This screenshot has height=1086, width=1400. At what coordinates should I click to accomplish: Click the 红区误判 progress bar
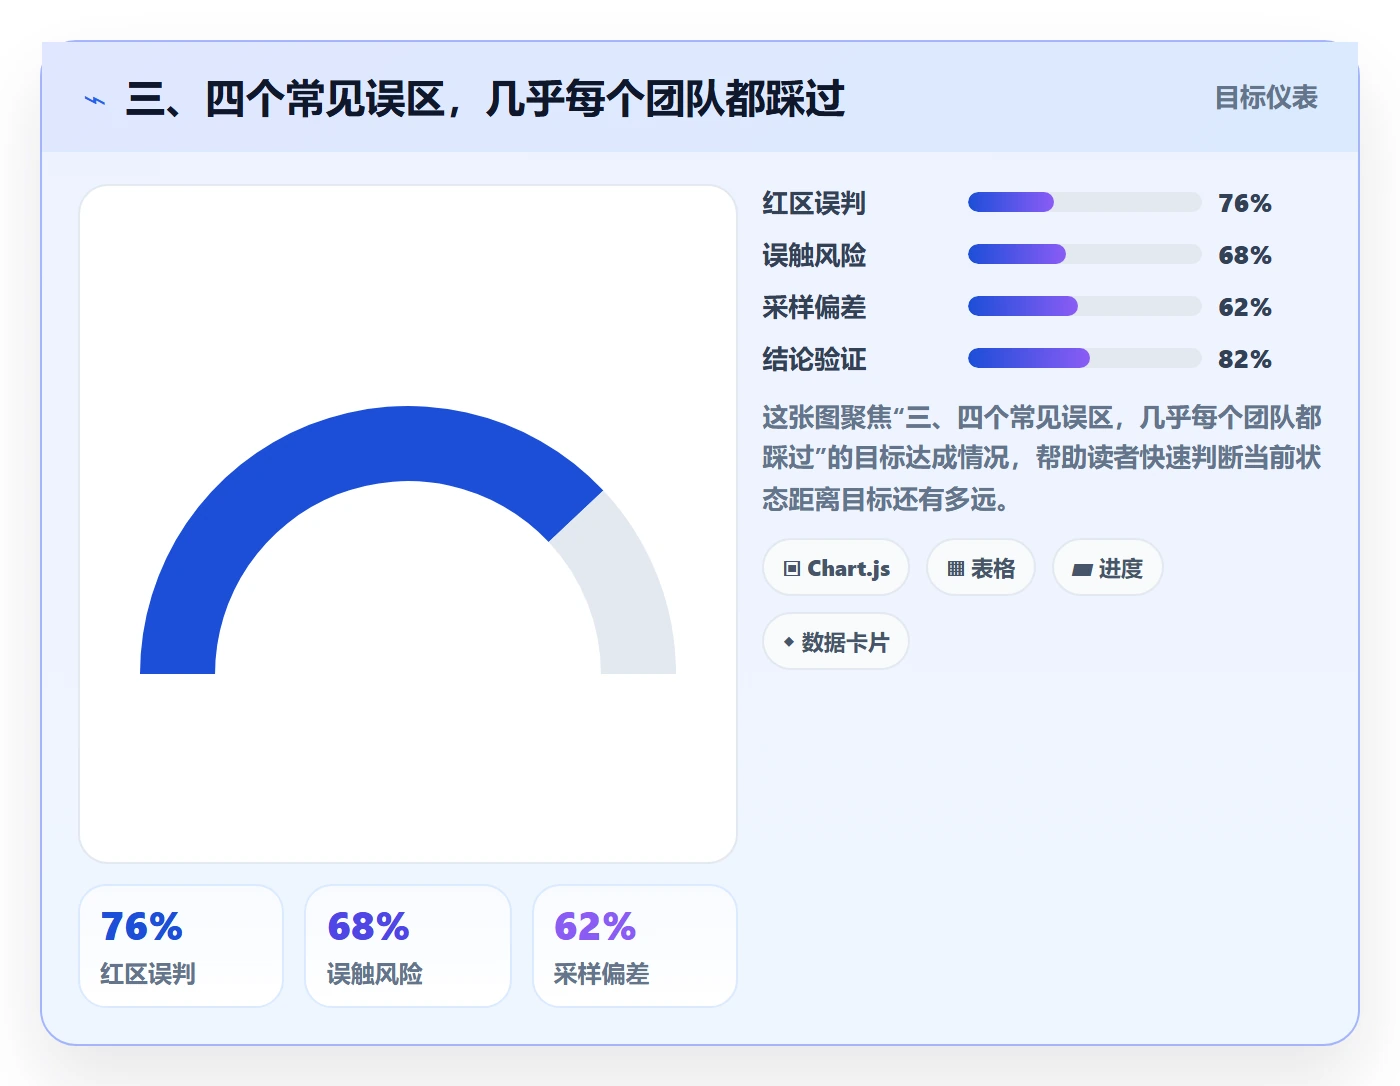pos(1084,202)
